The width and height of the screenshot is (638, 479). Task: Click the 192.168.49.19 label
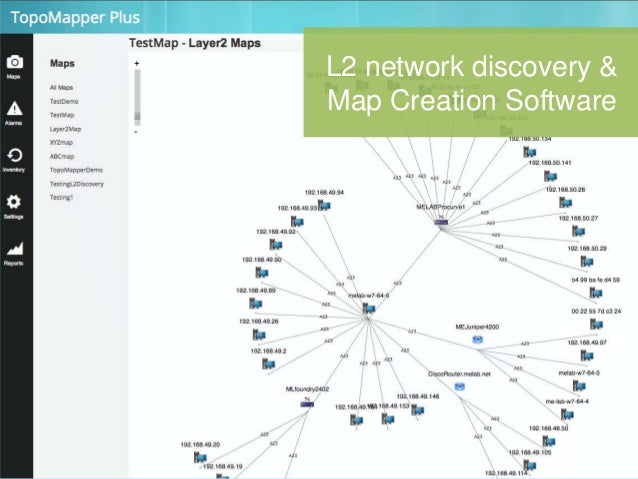pos(223,466)
